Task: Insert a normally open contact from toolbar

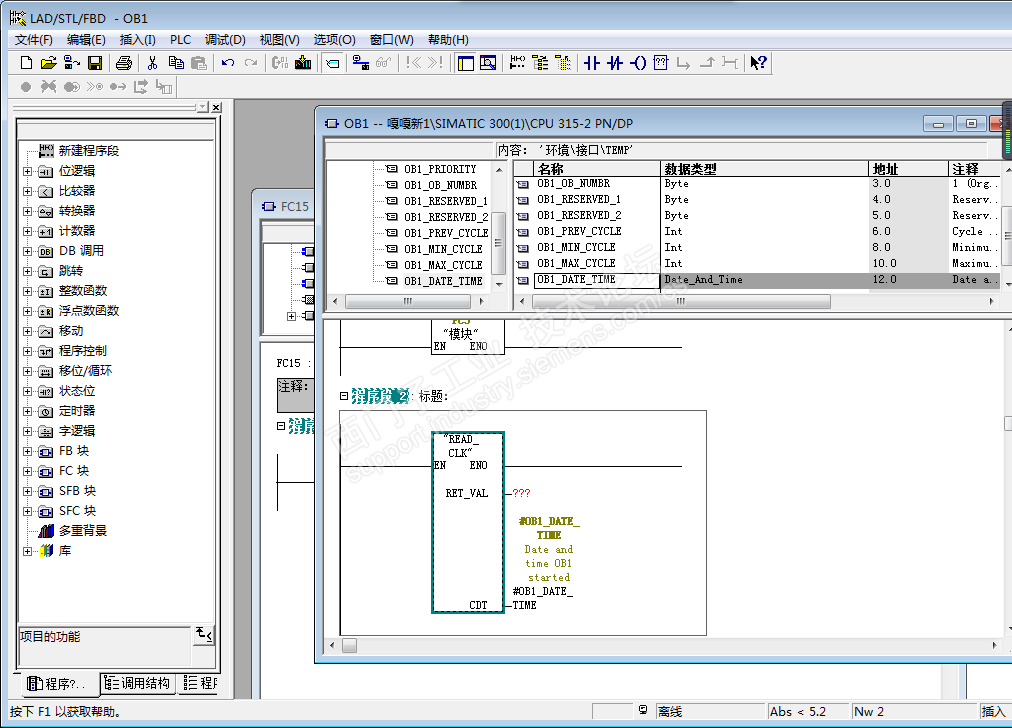Action: pos(591,63)
